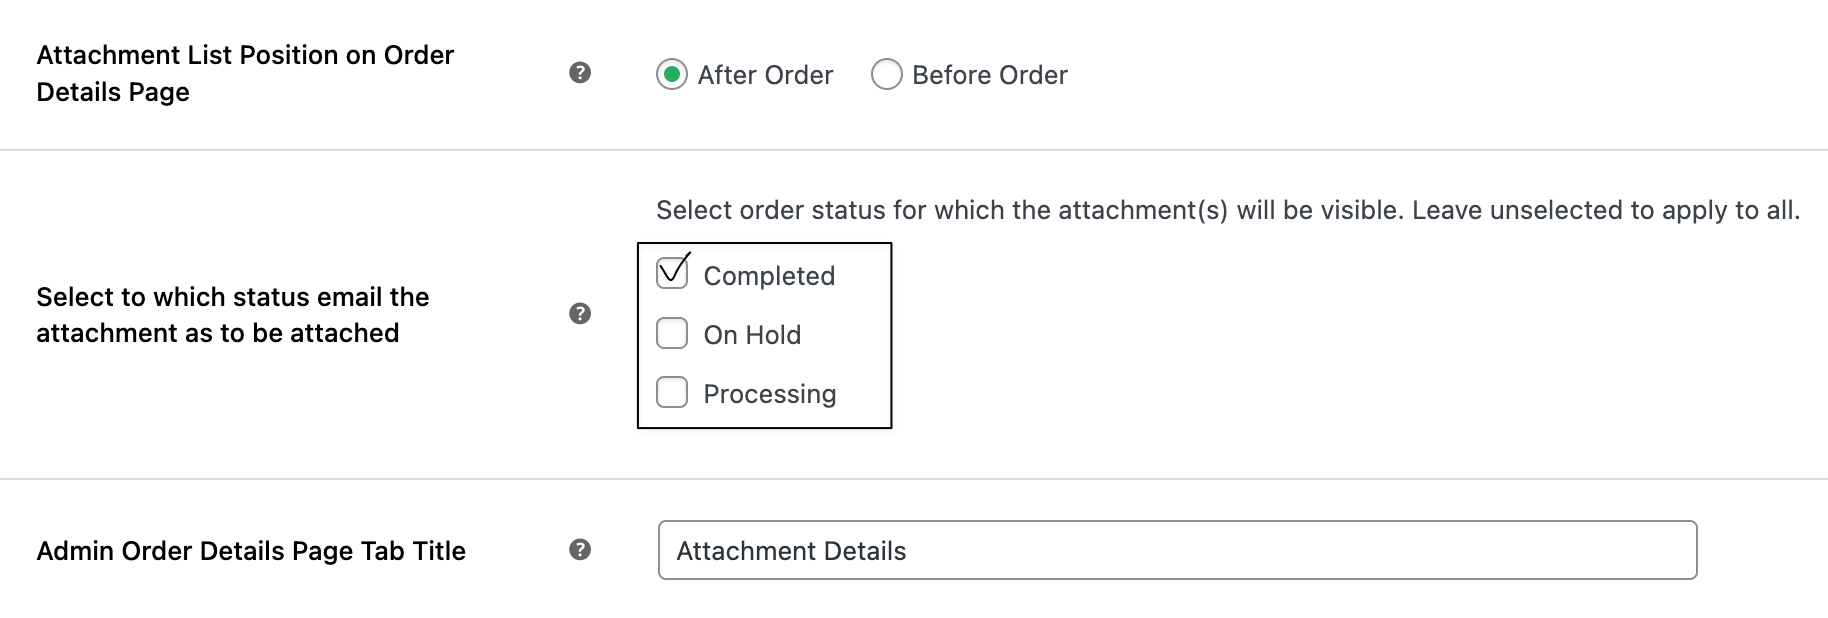The height and width of the screenshot is (618, 1828).
Task: Click the On Hold label text
Action: (x=752, y=335)
